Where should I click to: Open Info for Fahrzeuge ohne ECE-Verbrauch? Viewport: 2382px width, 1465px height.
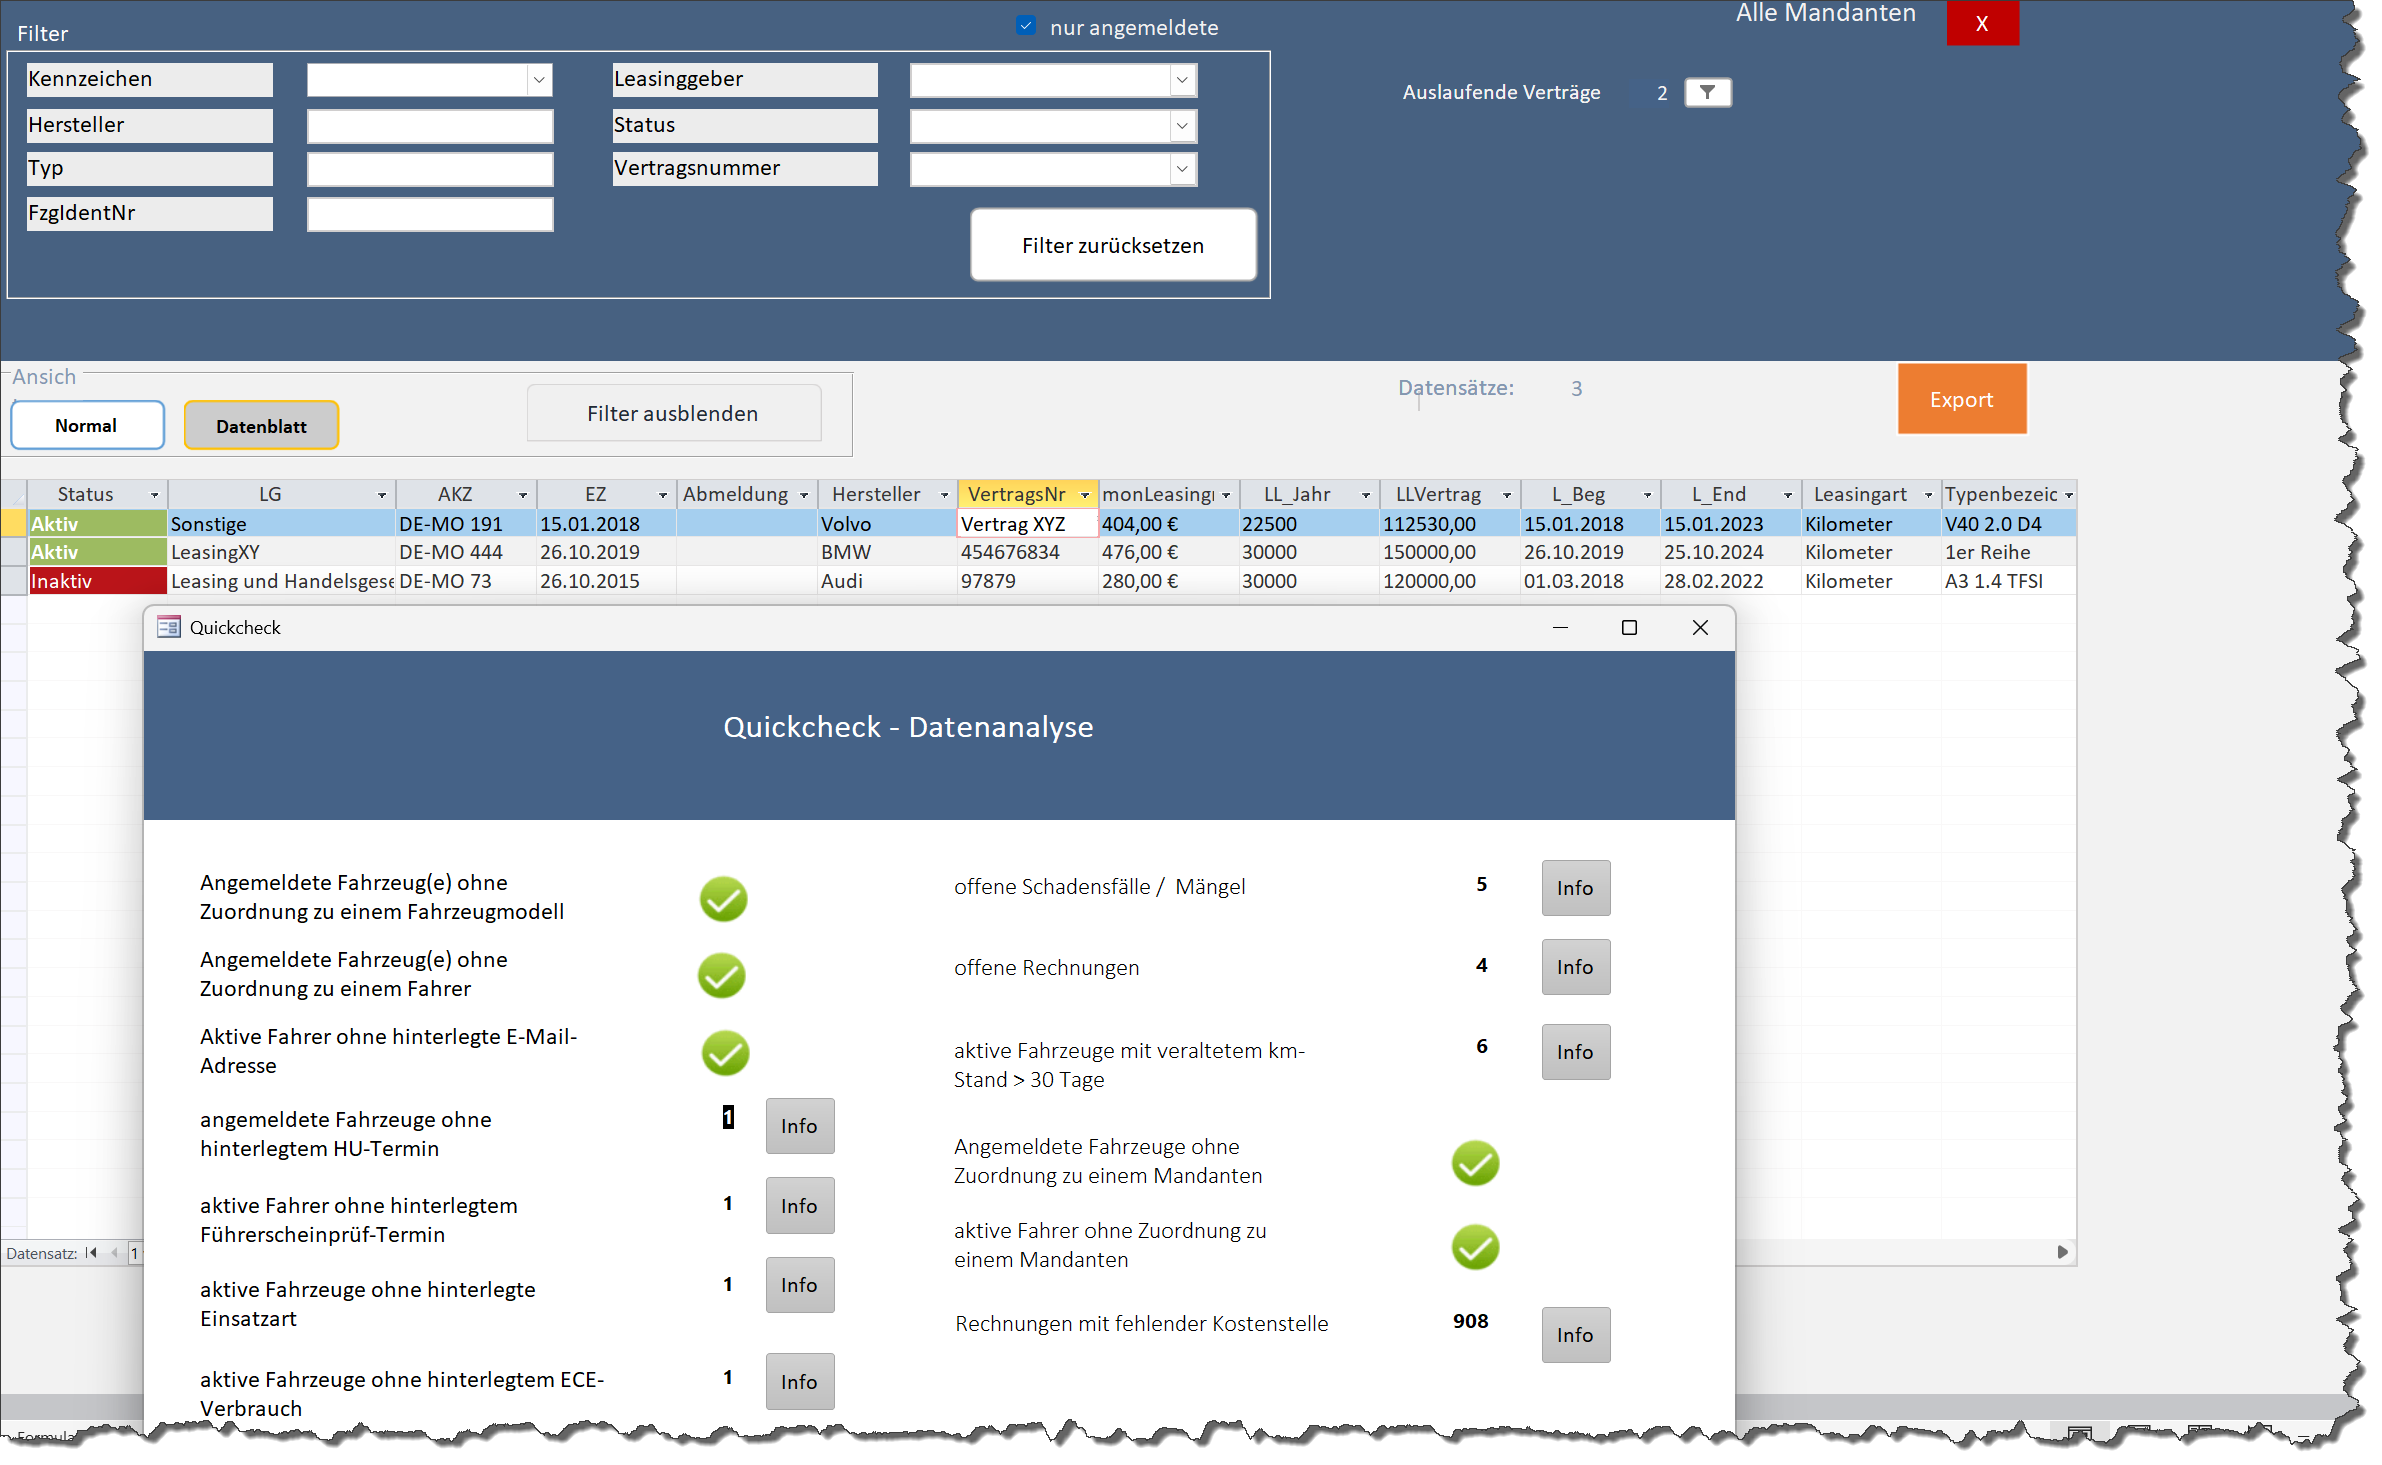click(799, 1382)
